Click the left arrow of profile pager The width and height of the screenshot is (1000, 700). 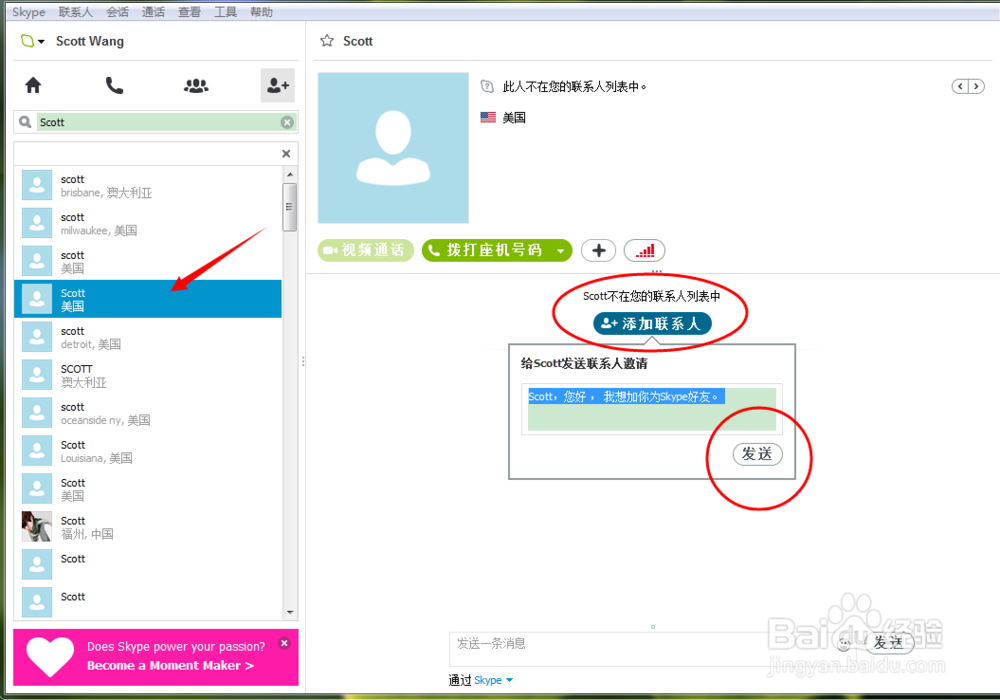click(960, 86)
